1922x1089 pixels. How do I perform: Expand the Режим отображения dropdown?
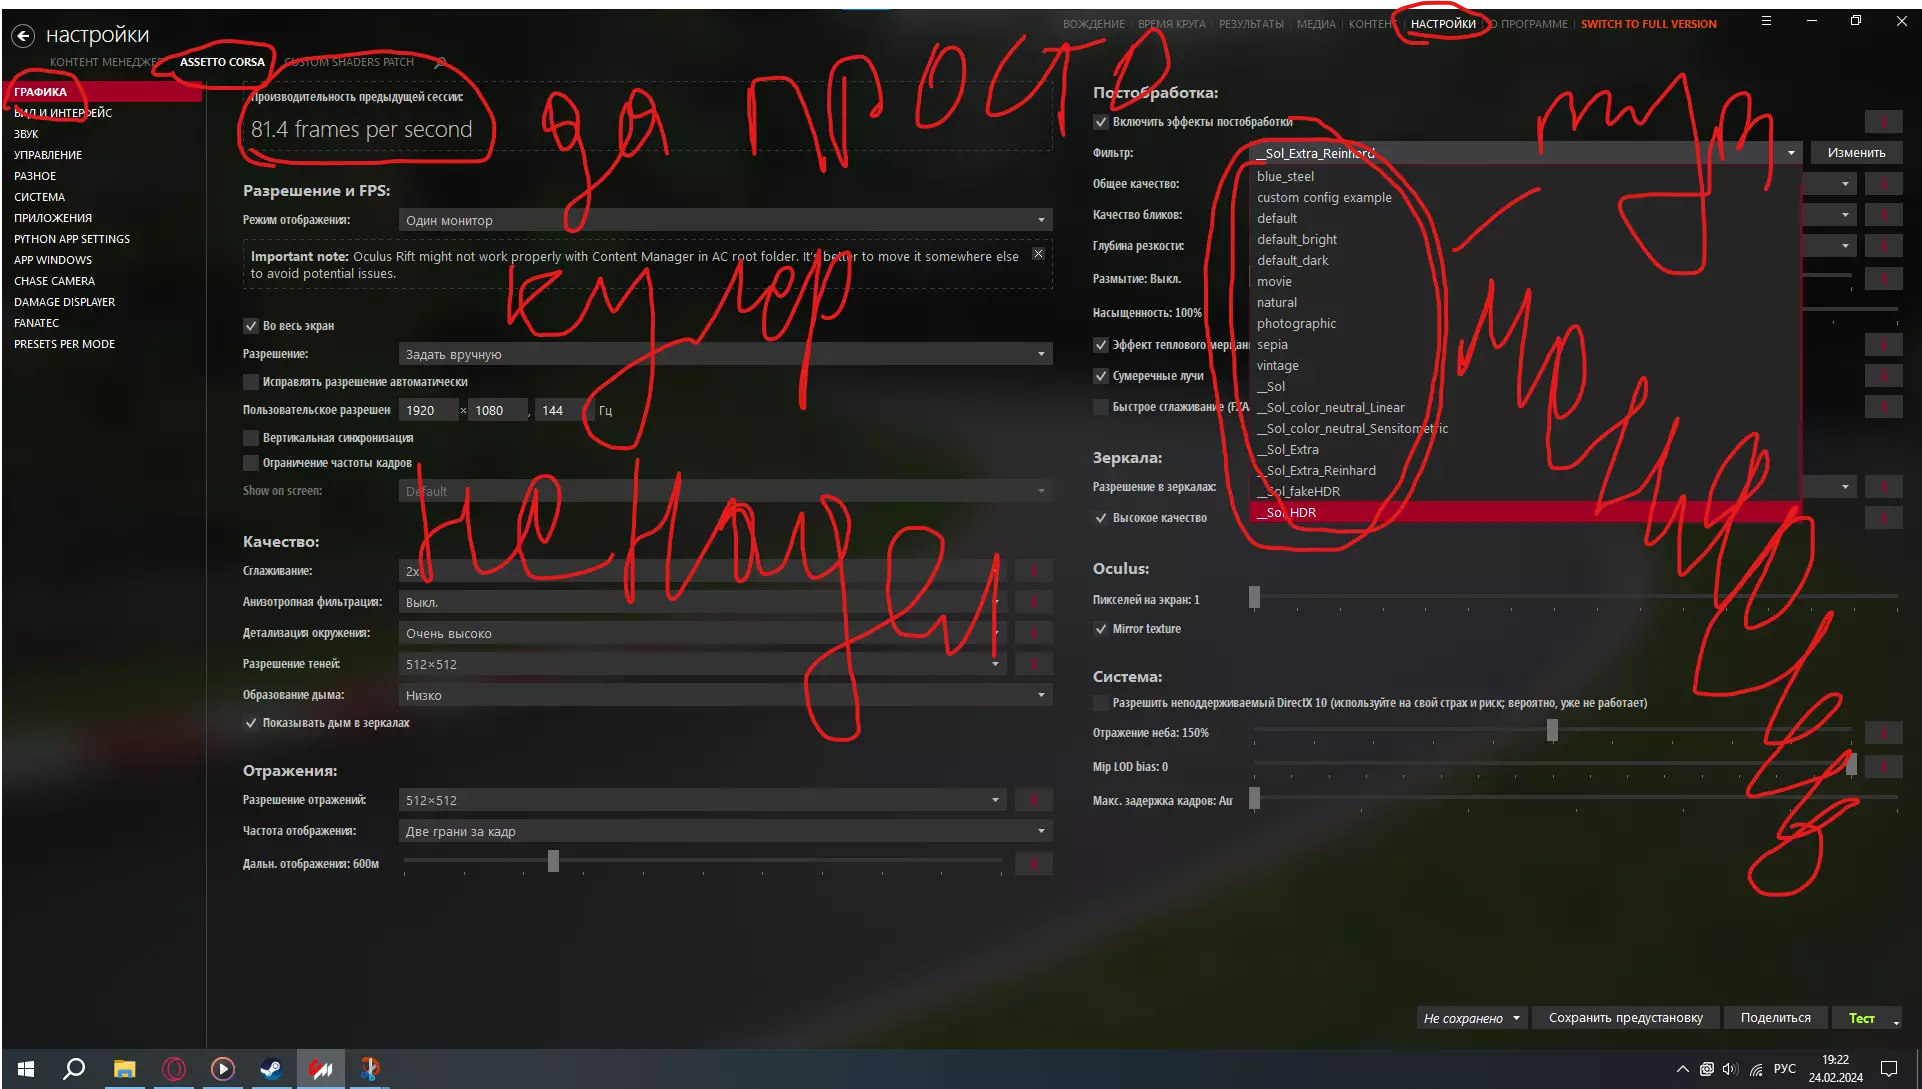click(x=725, y=220)
